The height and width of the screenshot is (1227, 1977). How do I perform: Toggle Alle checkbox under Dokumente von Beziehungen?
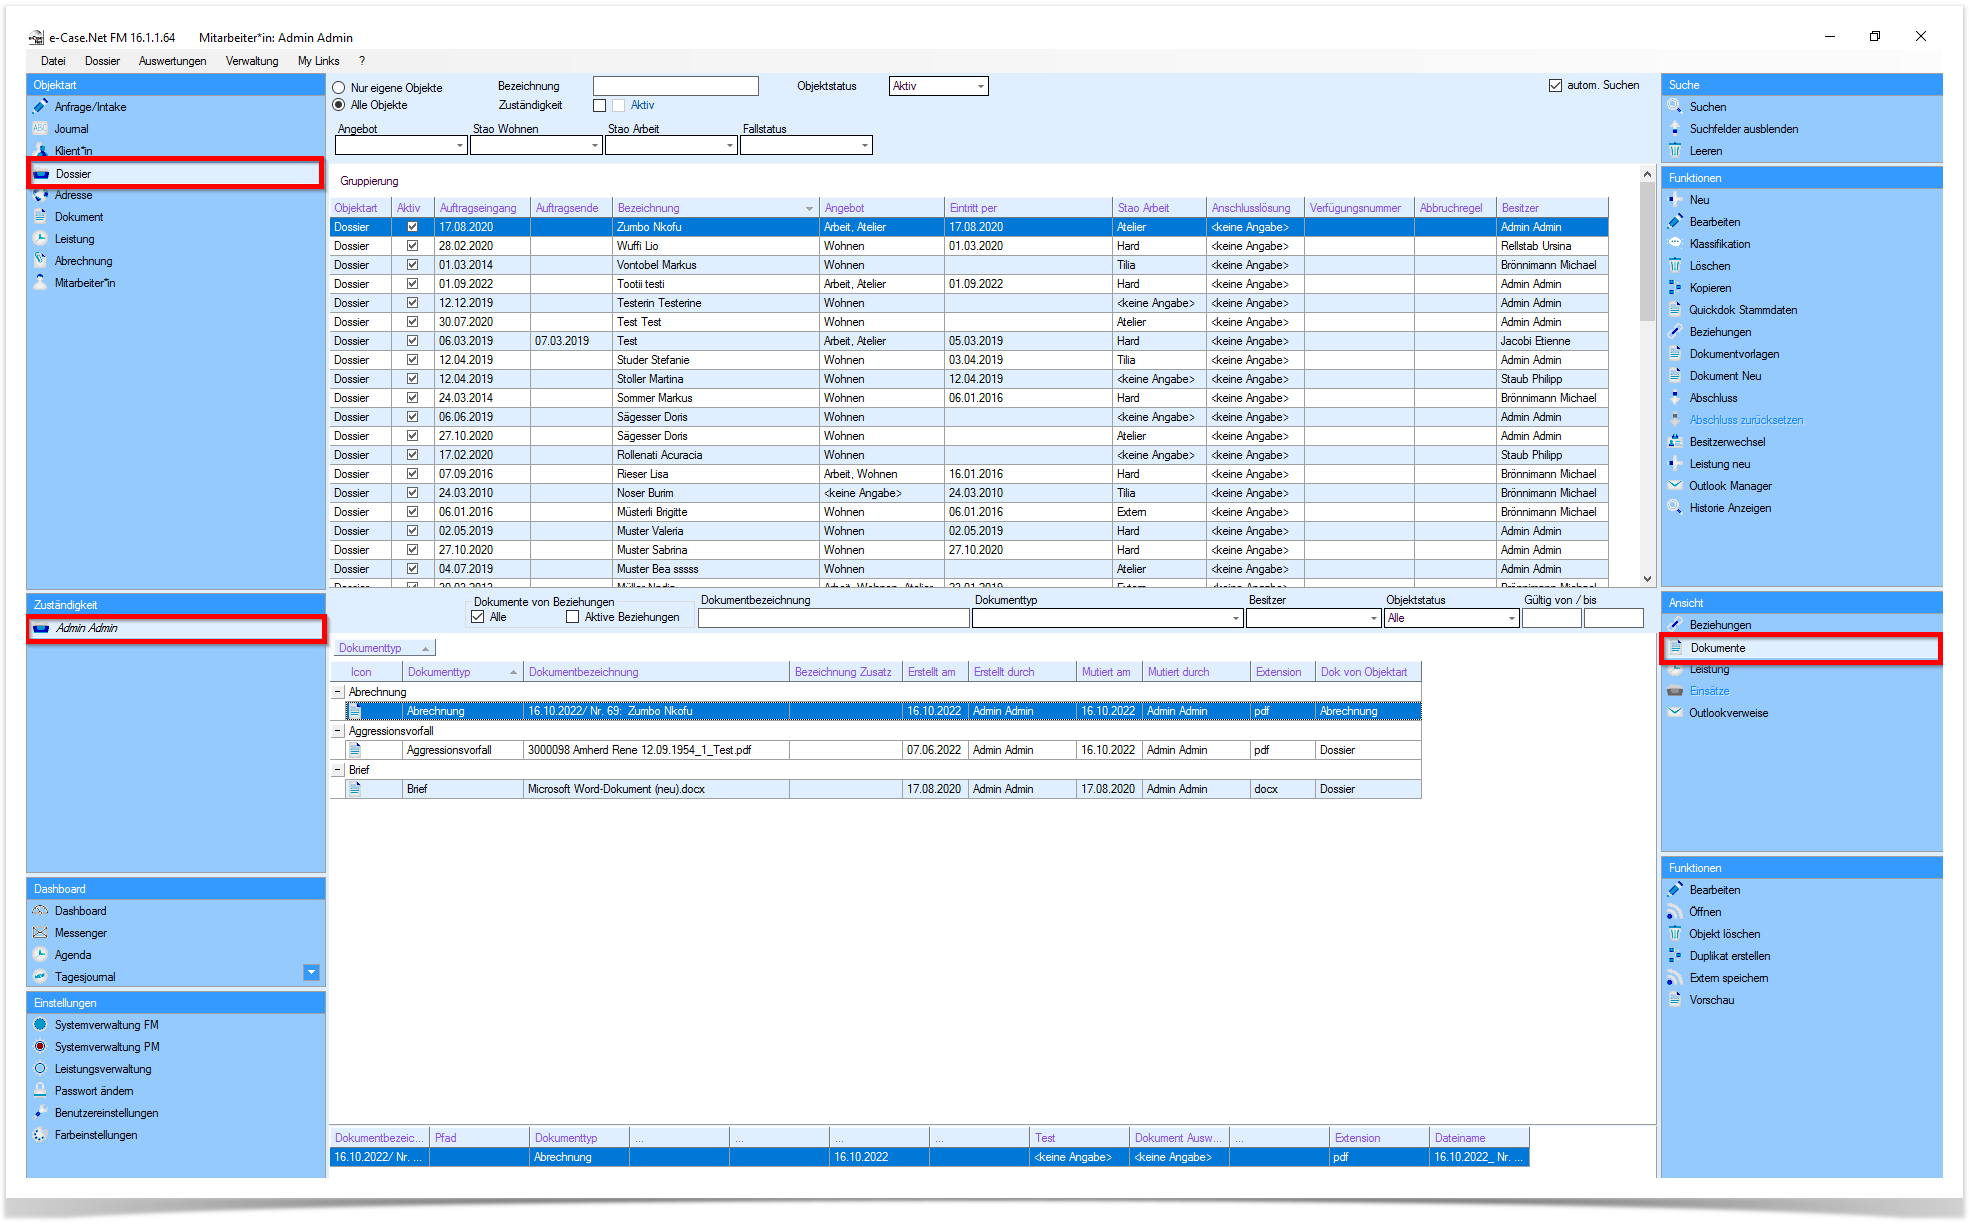[477, 617]
